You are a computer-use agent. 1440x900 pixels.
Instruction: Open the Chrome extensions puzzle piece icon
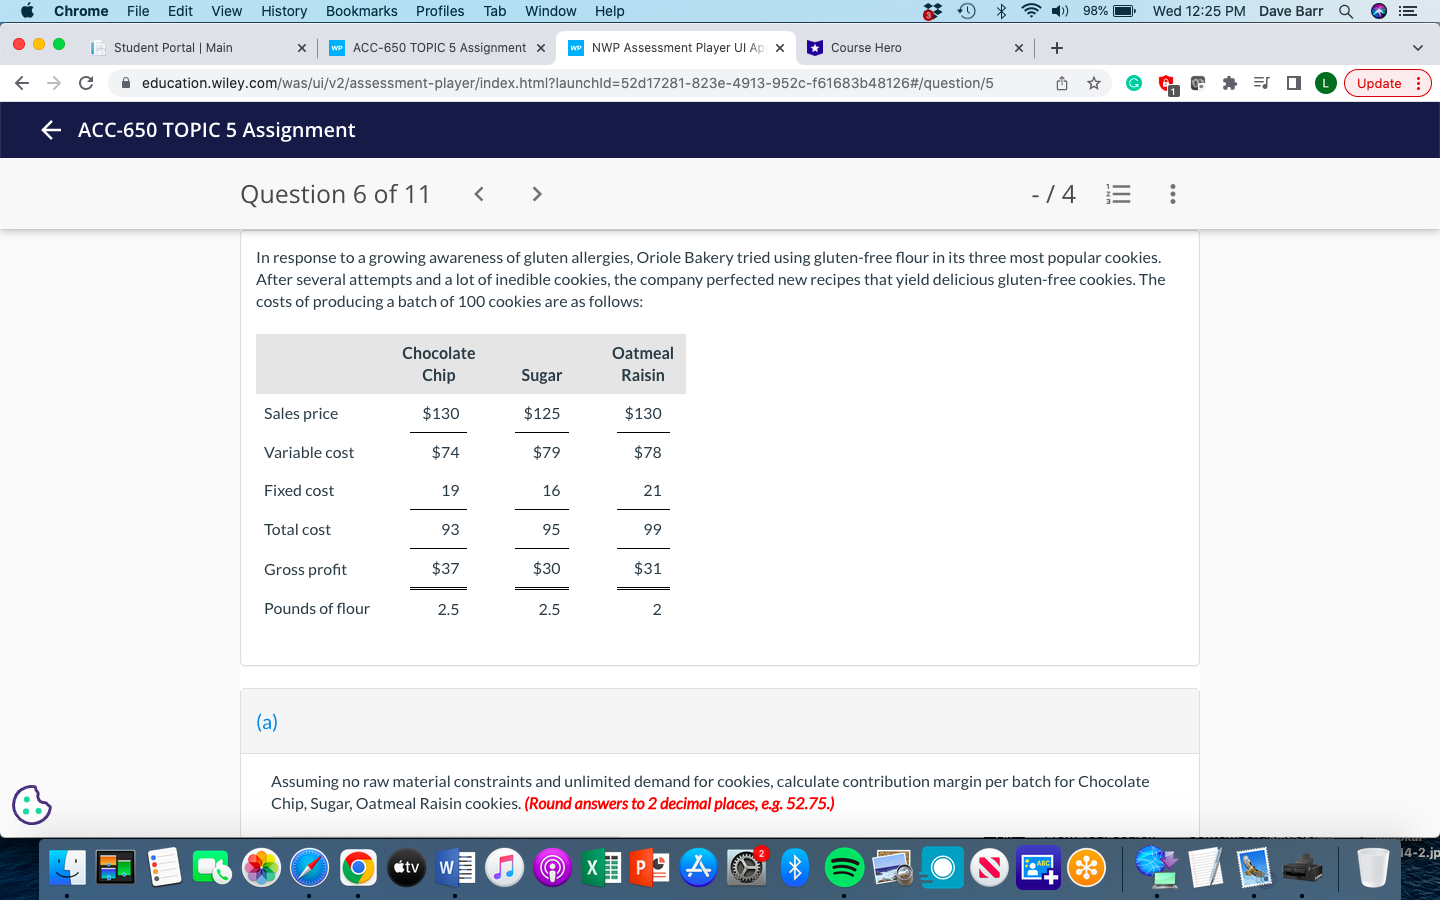pyautogui.click(x=1229, y=83)
